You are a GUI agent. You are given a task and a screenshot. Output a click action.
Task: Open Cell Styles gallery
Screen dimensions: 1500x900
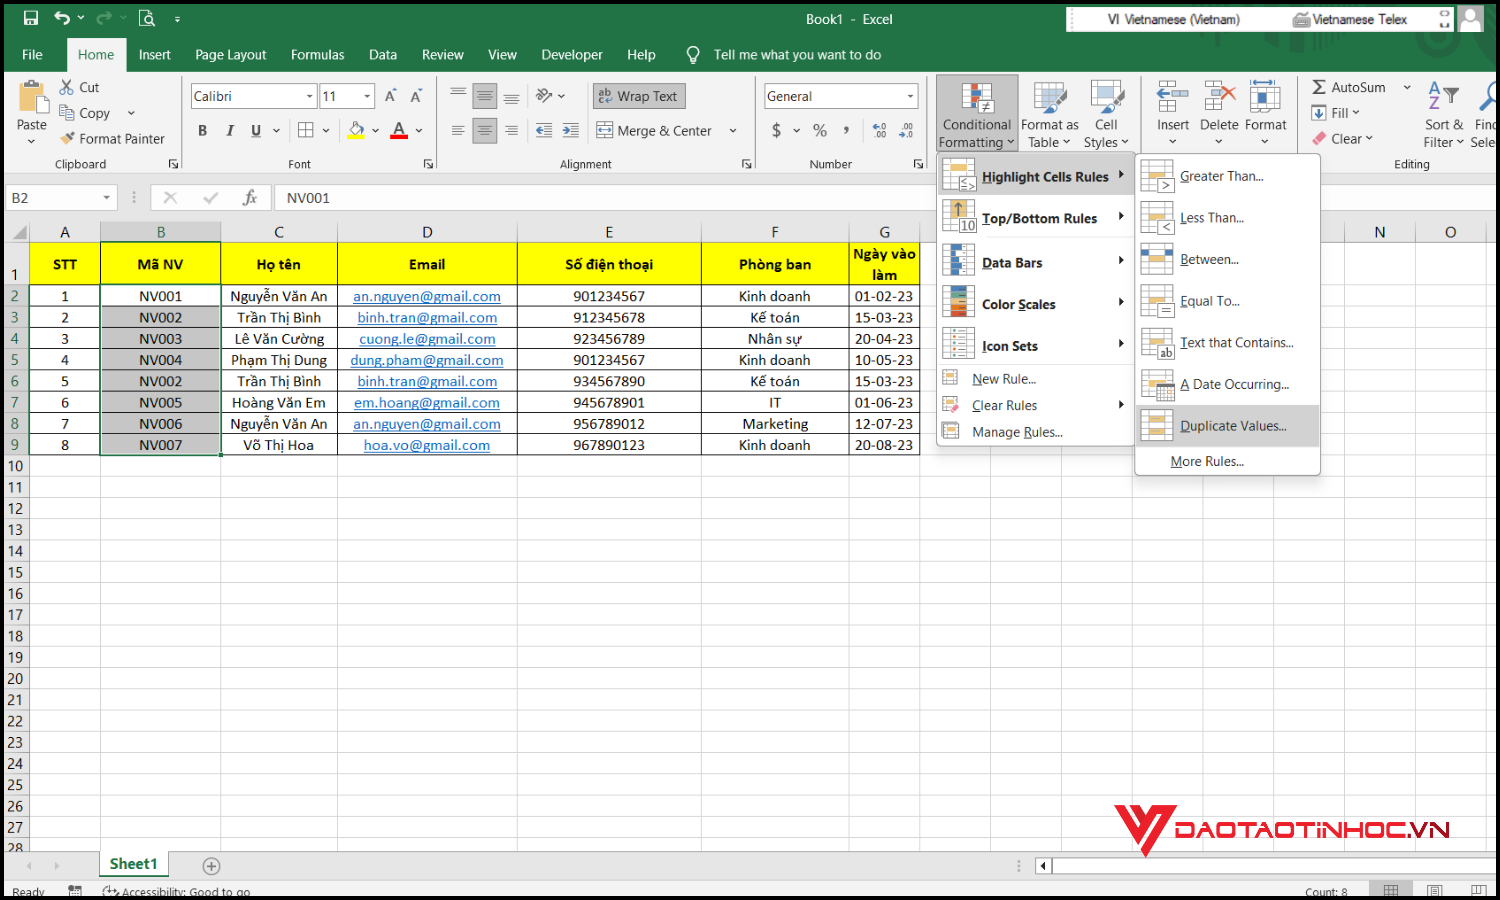[1106, 115]
